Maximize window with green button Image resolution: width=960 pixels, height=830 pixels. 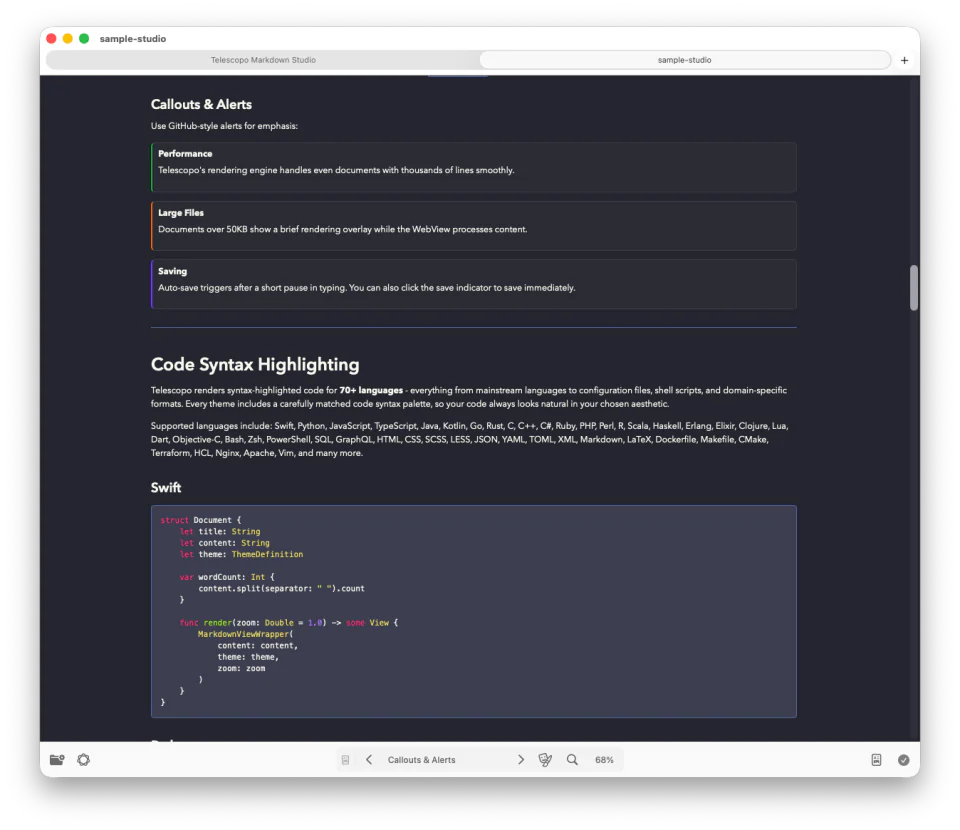(84, 39)
